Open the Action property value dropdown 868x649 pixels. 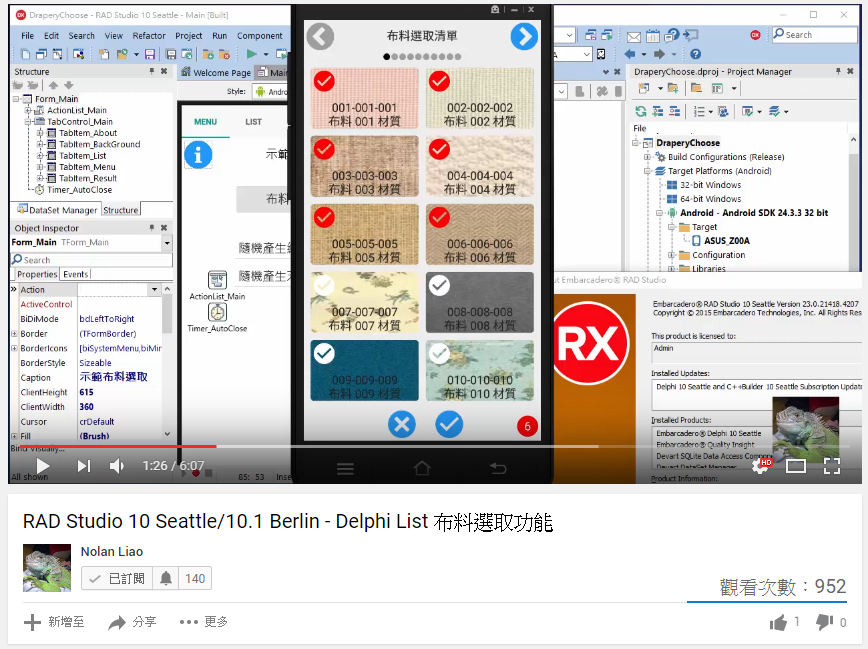point(154,290)
